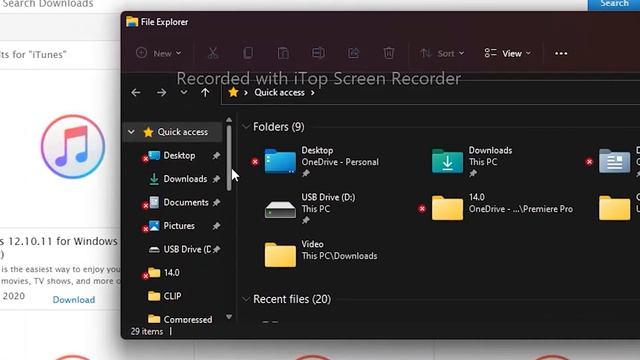The image size is (640, 360).
Task: Click pin icon beside Documents in sidebar
Action: point(216,202)
